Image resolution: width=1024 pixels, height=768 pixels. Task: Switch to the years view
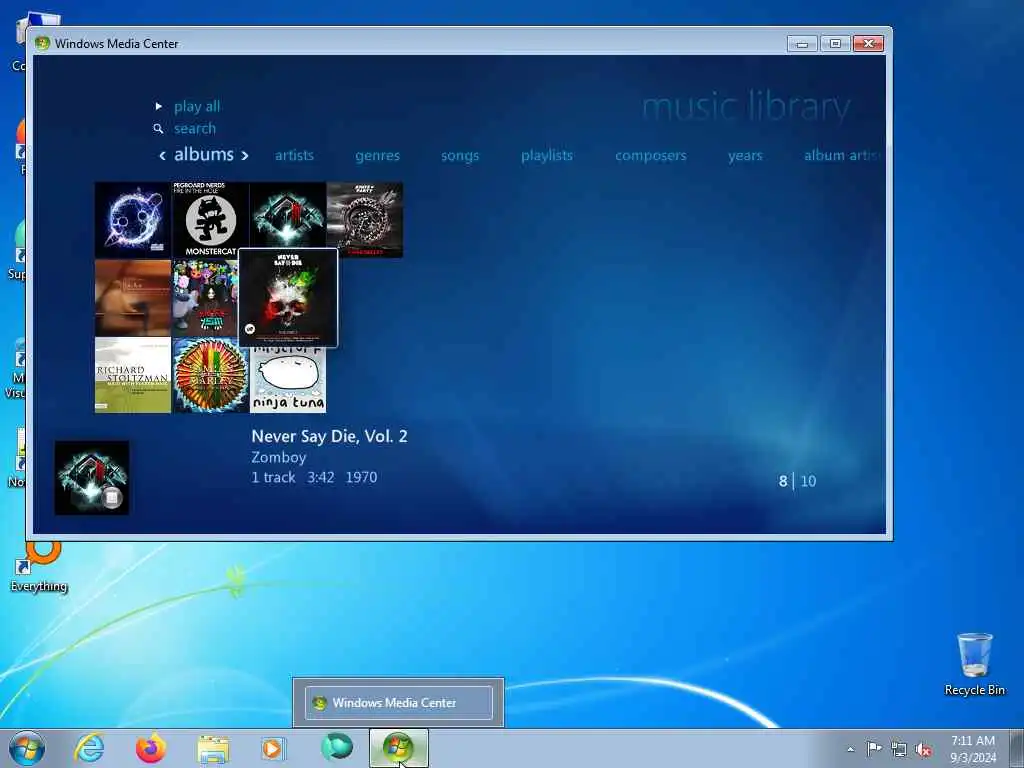pos(745,155)
